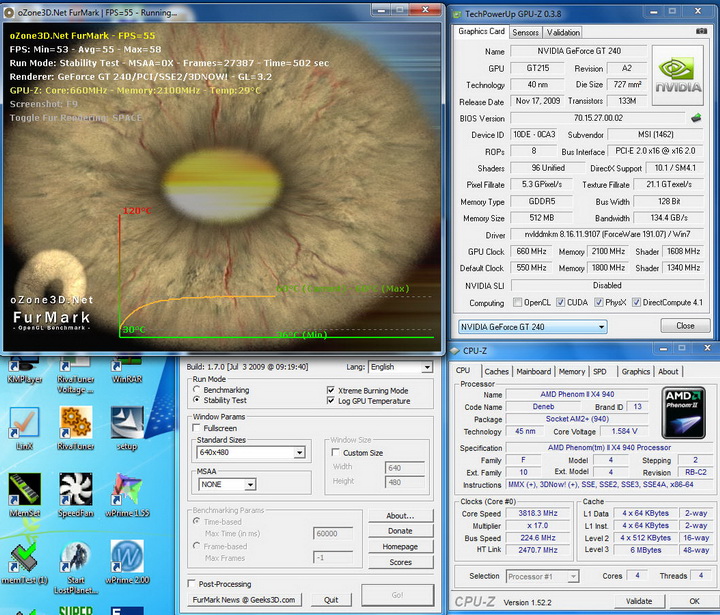This screenshot has width=720, height=615.
Task: Switch to the Mainboard tab in CPU-Z
Action: [x=532, y=371]
